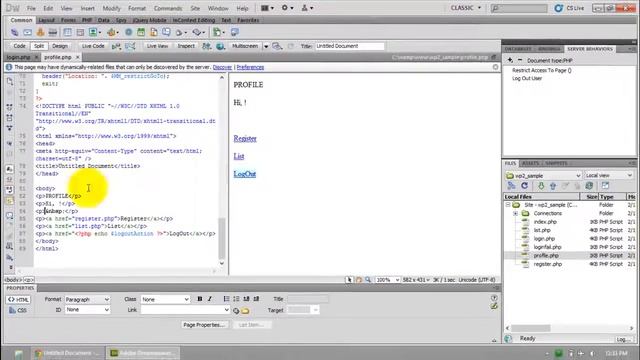Viewport: 640px width, 360px height.
Task: Select the HTML mode in Properties
Action: pyautogui.click(x=18, y=300)
